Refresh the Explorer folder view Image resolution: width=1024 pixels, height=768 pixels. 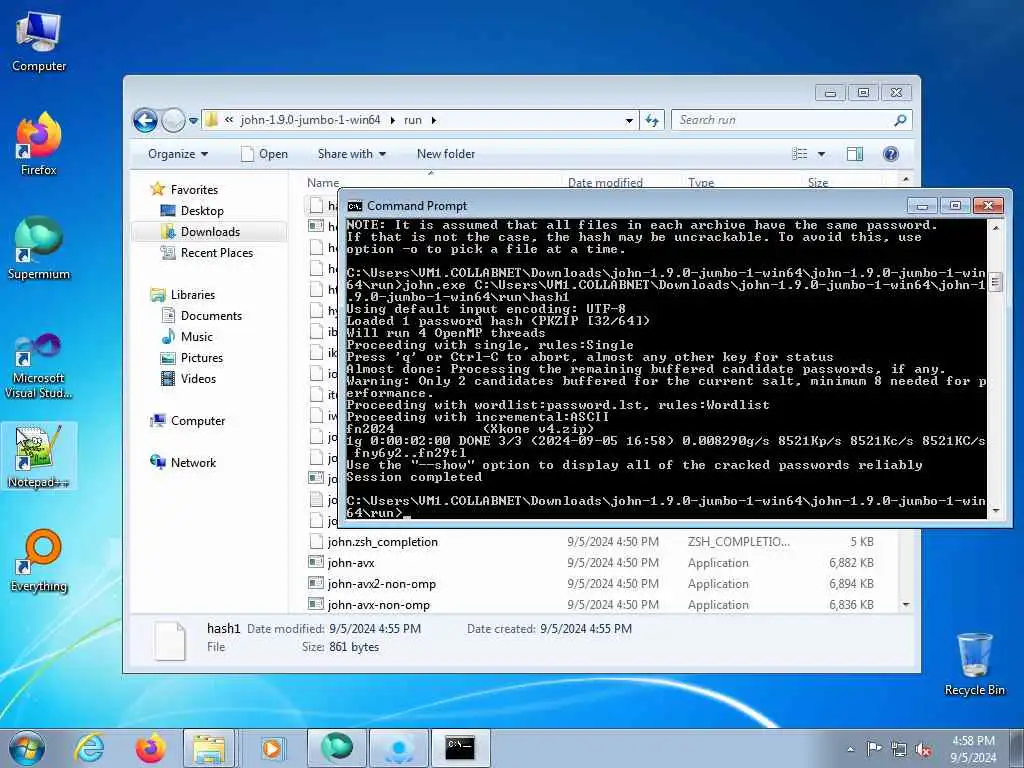[x=651, y=120]
